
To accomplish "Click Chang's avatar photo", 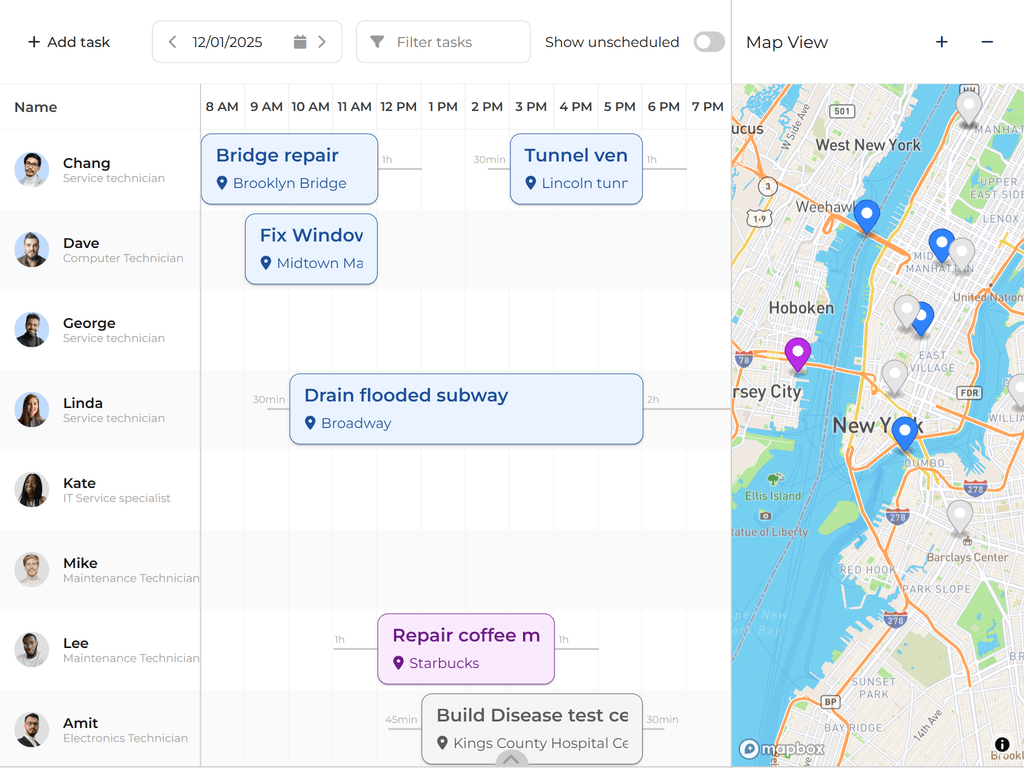I will point(32,169).
